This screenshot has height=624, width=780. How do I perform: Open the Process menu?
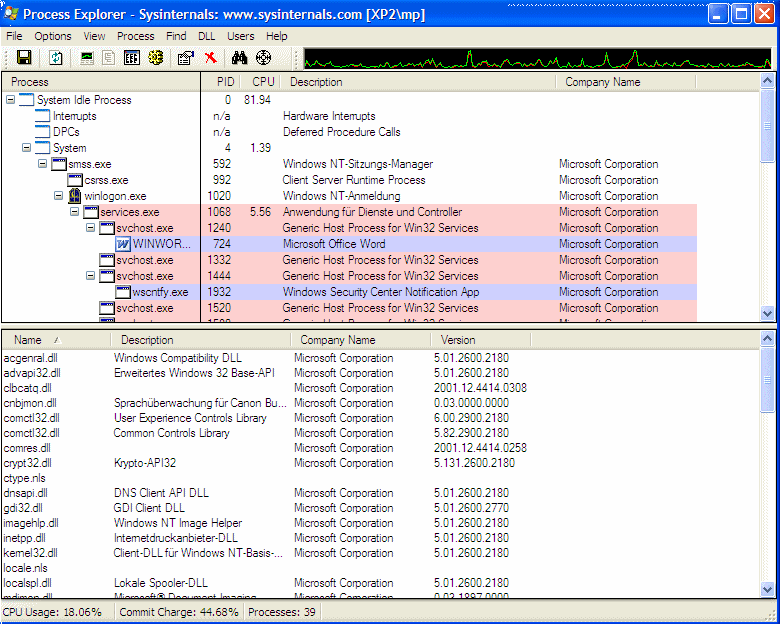(x=135, y=36)
